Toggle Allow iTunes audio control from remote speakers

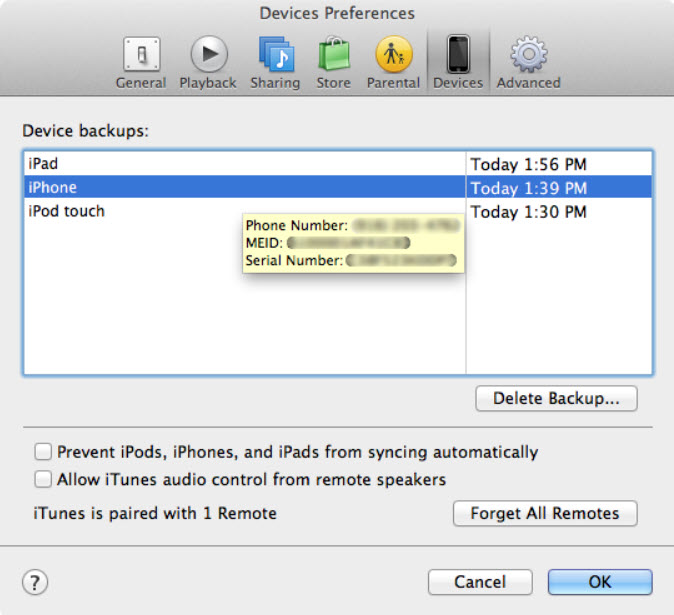(x=43, y=479)
